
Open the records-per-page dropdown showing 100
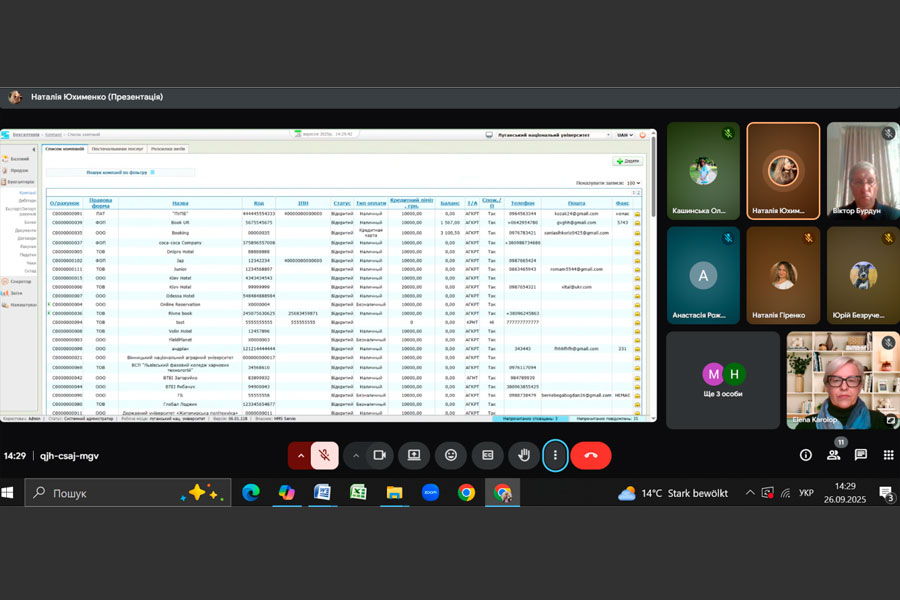[x=633, y=183]
